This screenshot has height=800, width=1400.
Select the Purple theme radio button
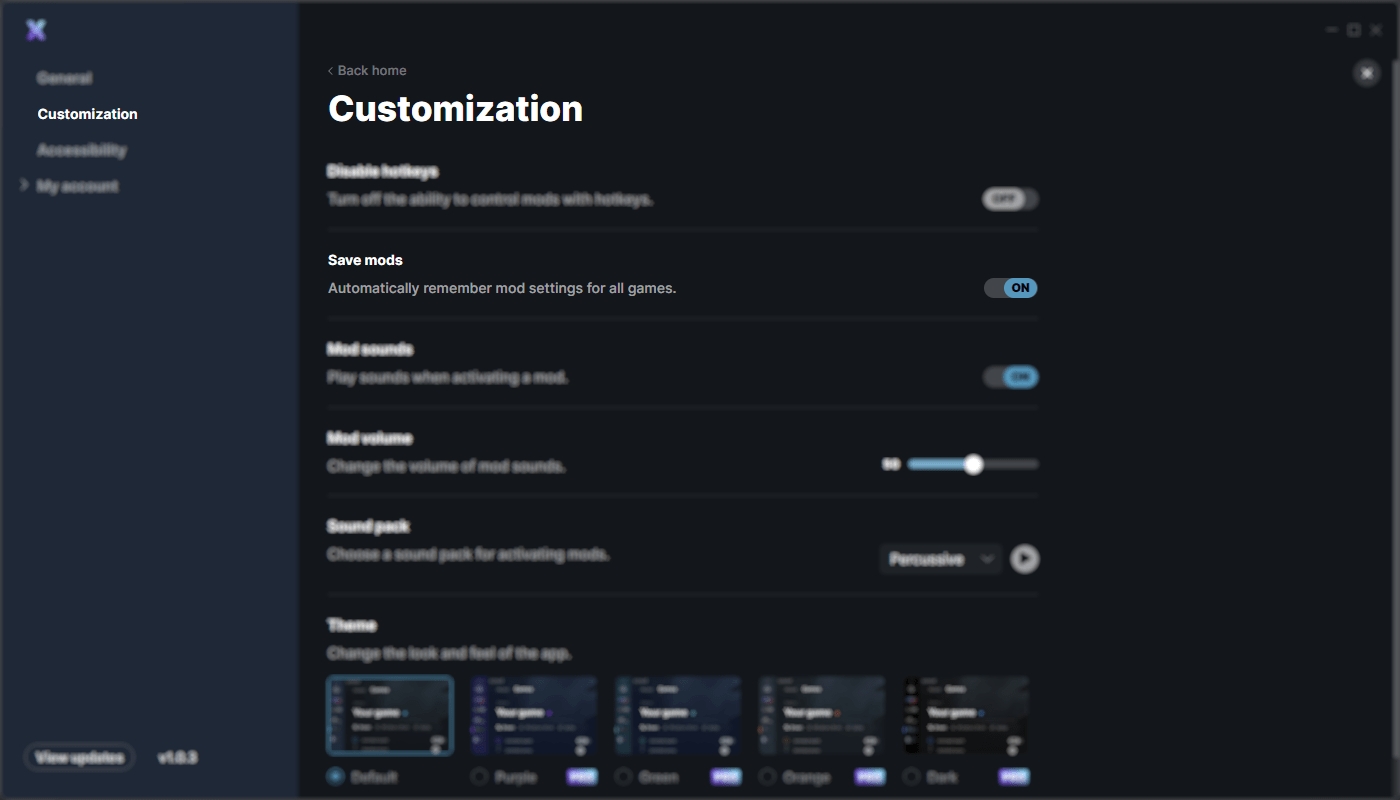coord(480,777)
